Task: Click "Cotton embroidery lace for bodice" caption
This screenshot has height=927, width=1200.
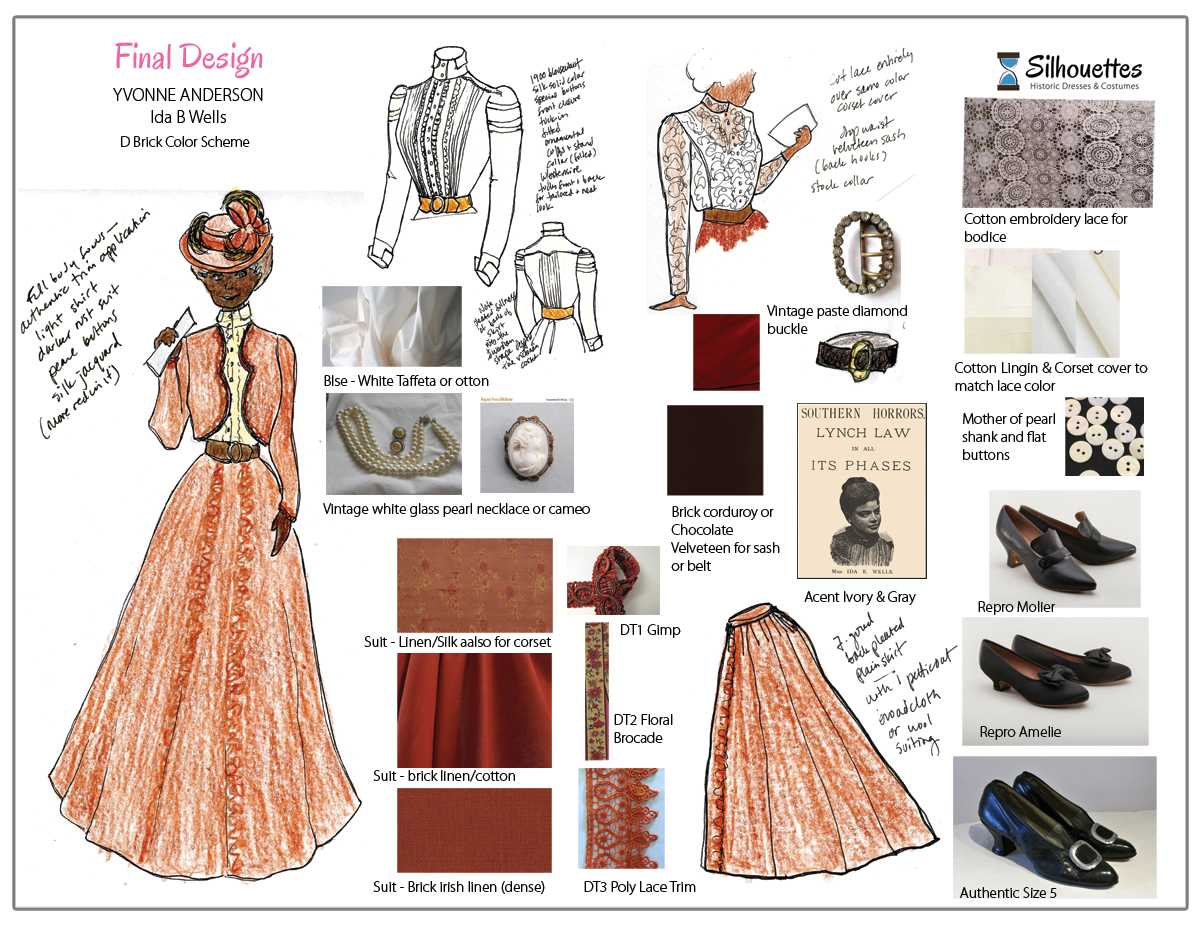Action: tap(1046, 228)
